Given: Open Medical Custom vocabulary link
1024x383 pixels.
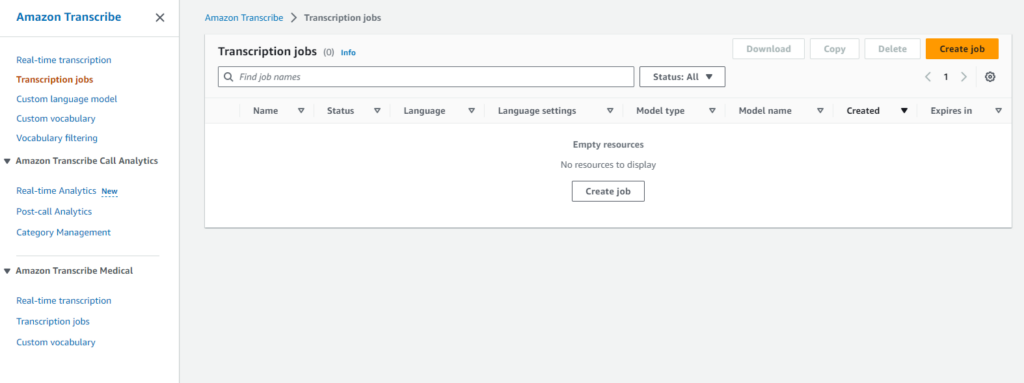Looking at the screenshot, I should point(56,342).
